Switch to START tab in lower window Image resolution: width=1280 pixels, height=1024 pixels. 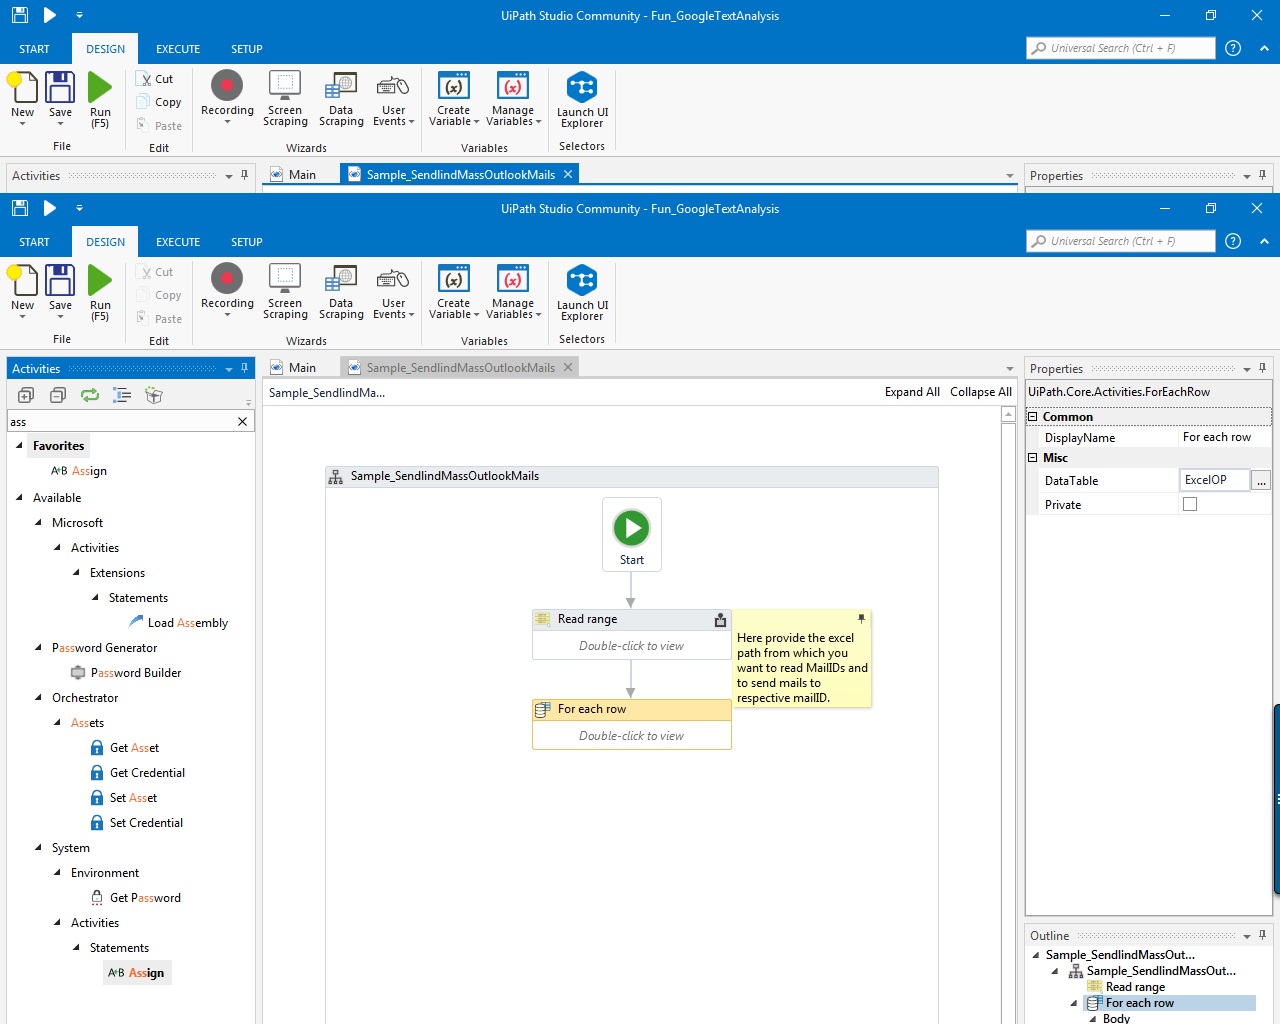click(34, 242)
